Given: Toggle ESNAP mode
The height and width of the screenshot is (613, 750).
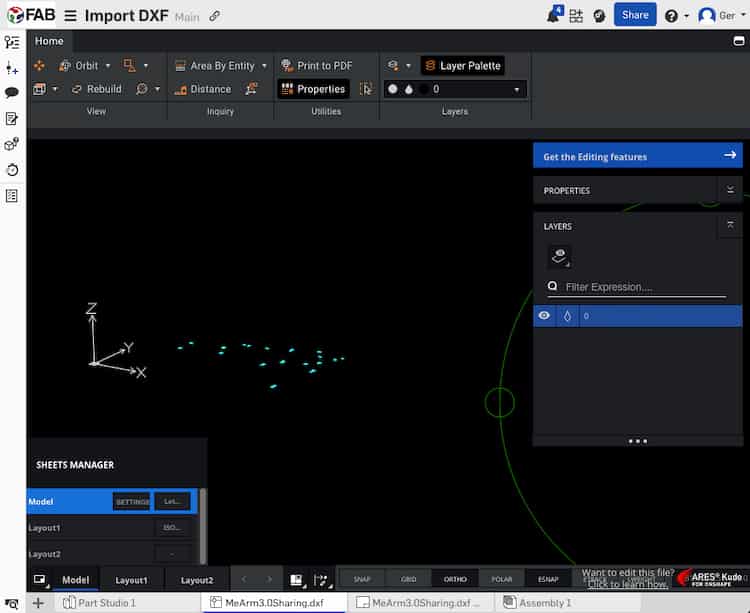Looking at the screenshot, I should (x=548, y=579).
